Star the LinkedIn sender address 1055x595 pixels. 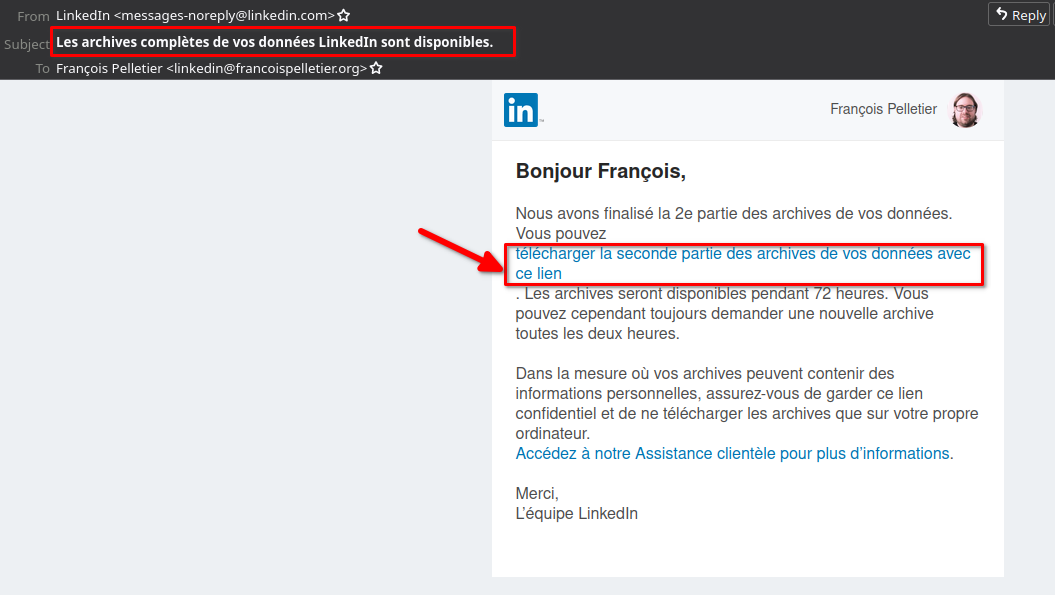(x=344, y=15)
